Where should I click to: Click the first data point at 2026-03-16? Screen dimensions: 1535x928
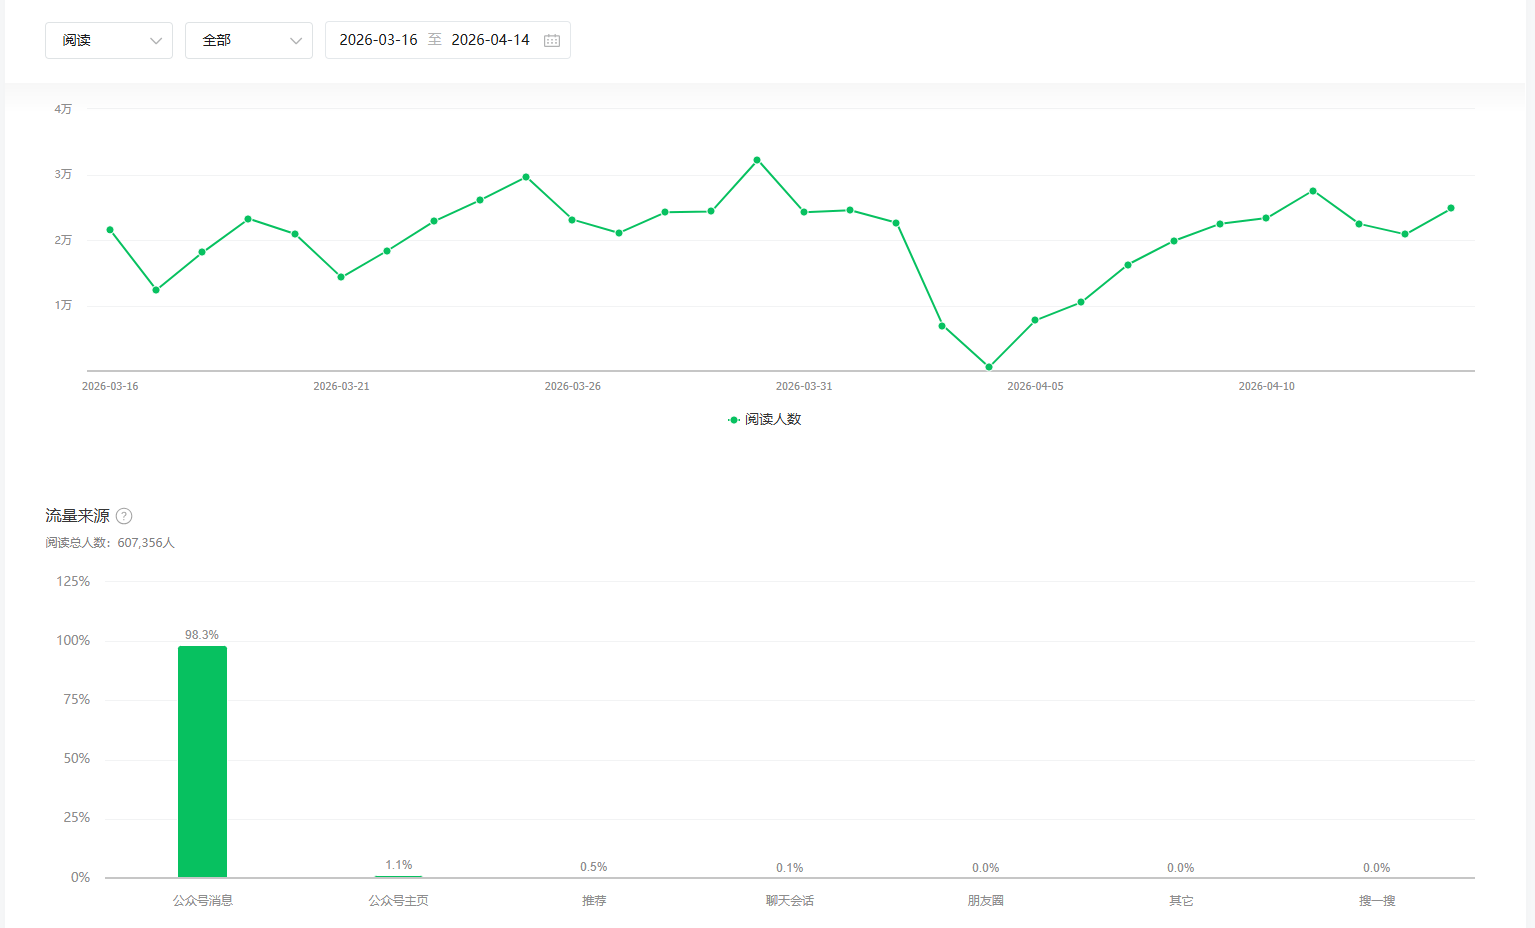click(110, 230)
